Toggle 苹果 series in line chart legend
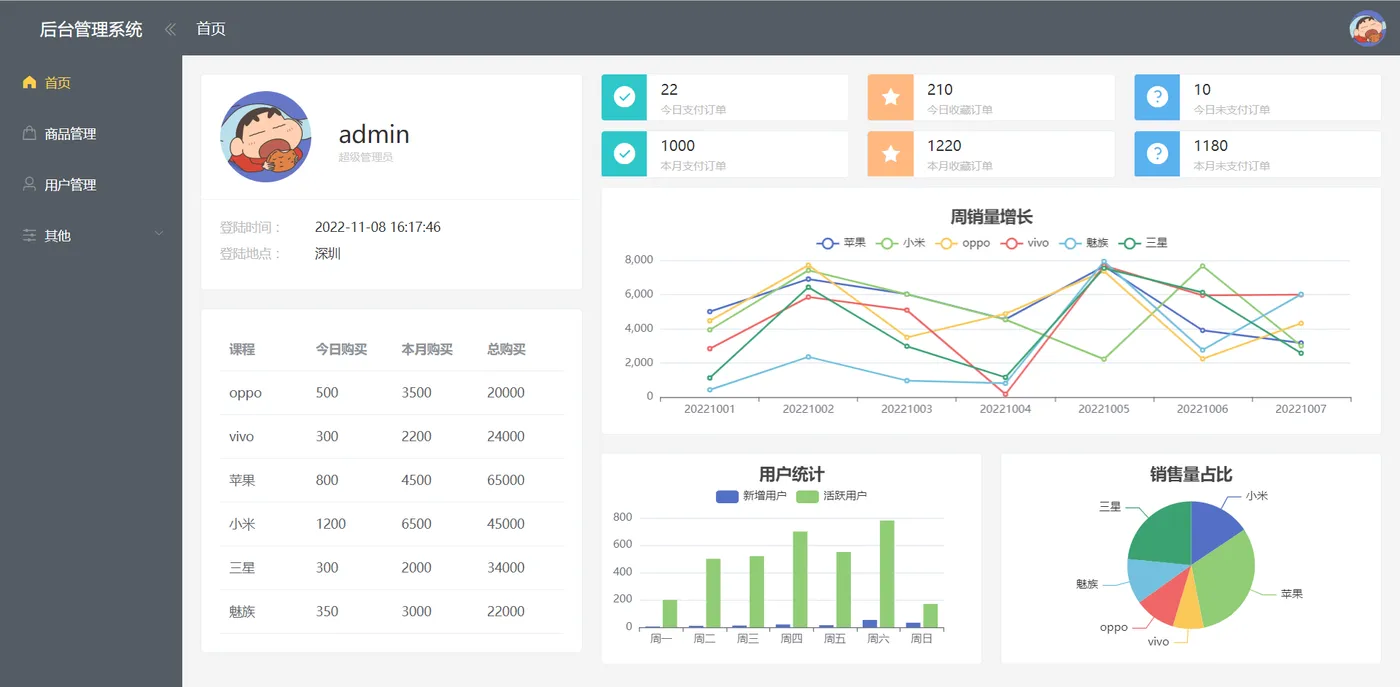This screenshot has width=1400, height=687. click(841, 243)
